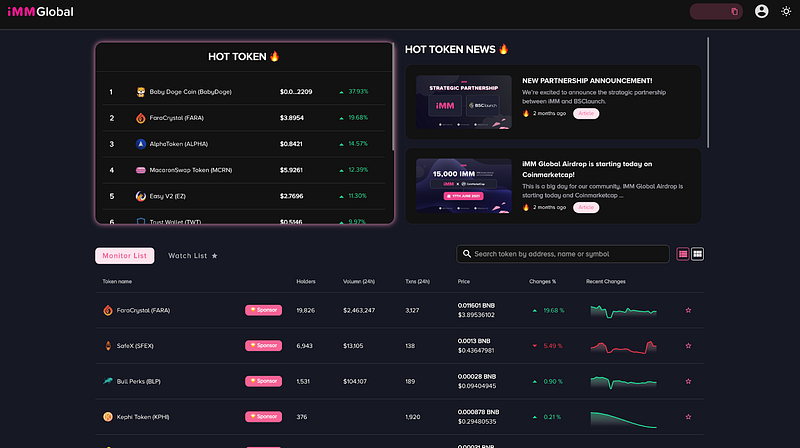Open the Strategic Partnership news thumbnail
The image size is (800, 448).
[x=464, y=102]
